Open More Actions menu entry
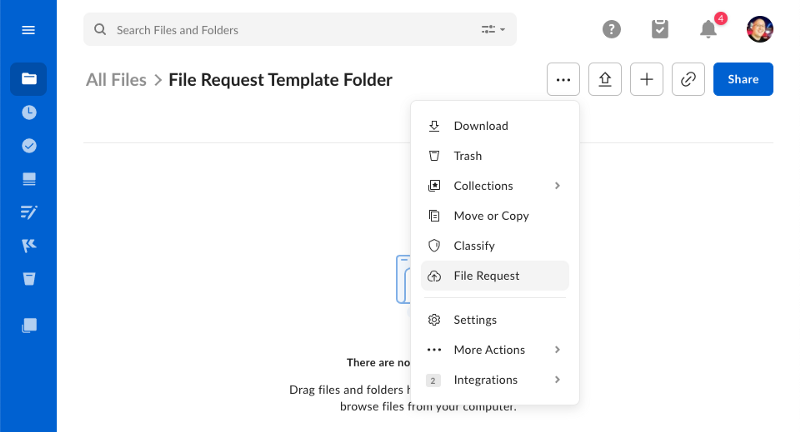 click(495, 350)
